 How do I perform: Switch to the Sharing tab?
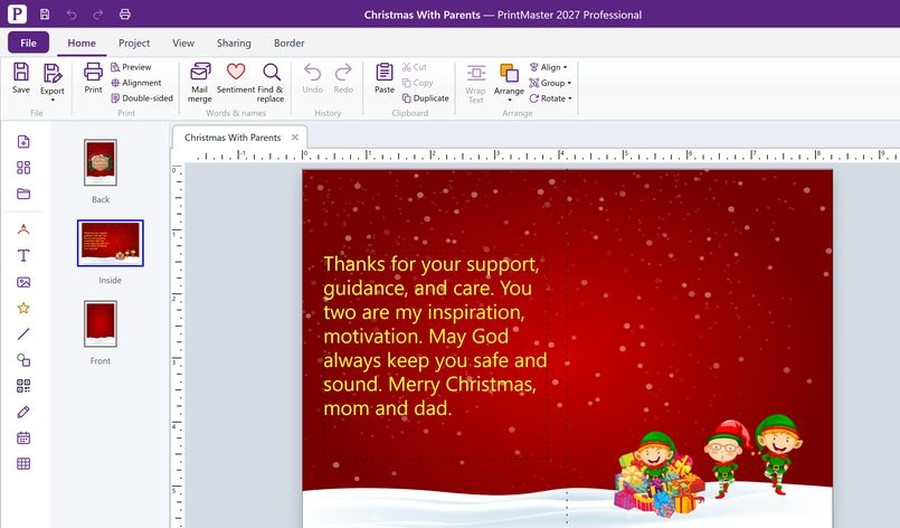tap(234, 43)
